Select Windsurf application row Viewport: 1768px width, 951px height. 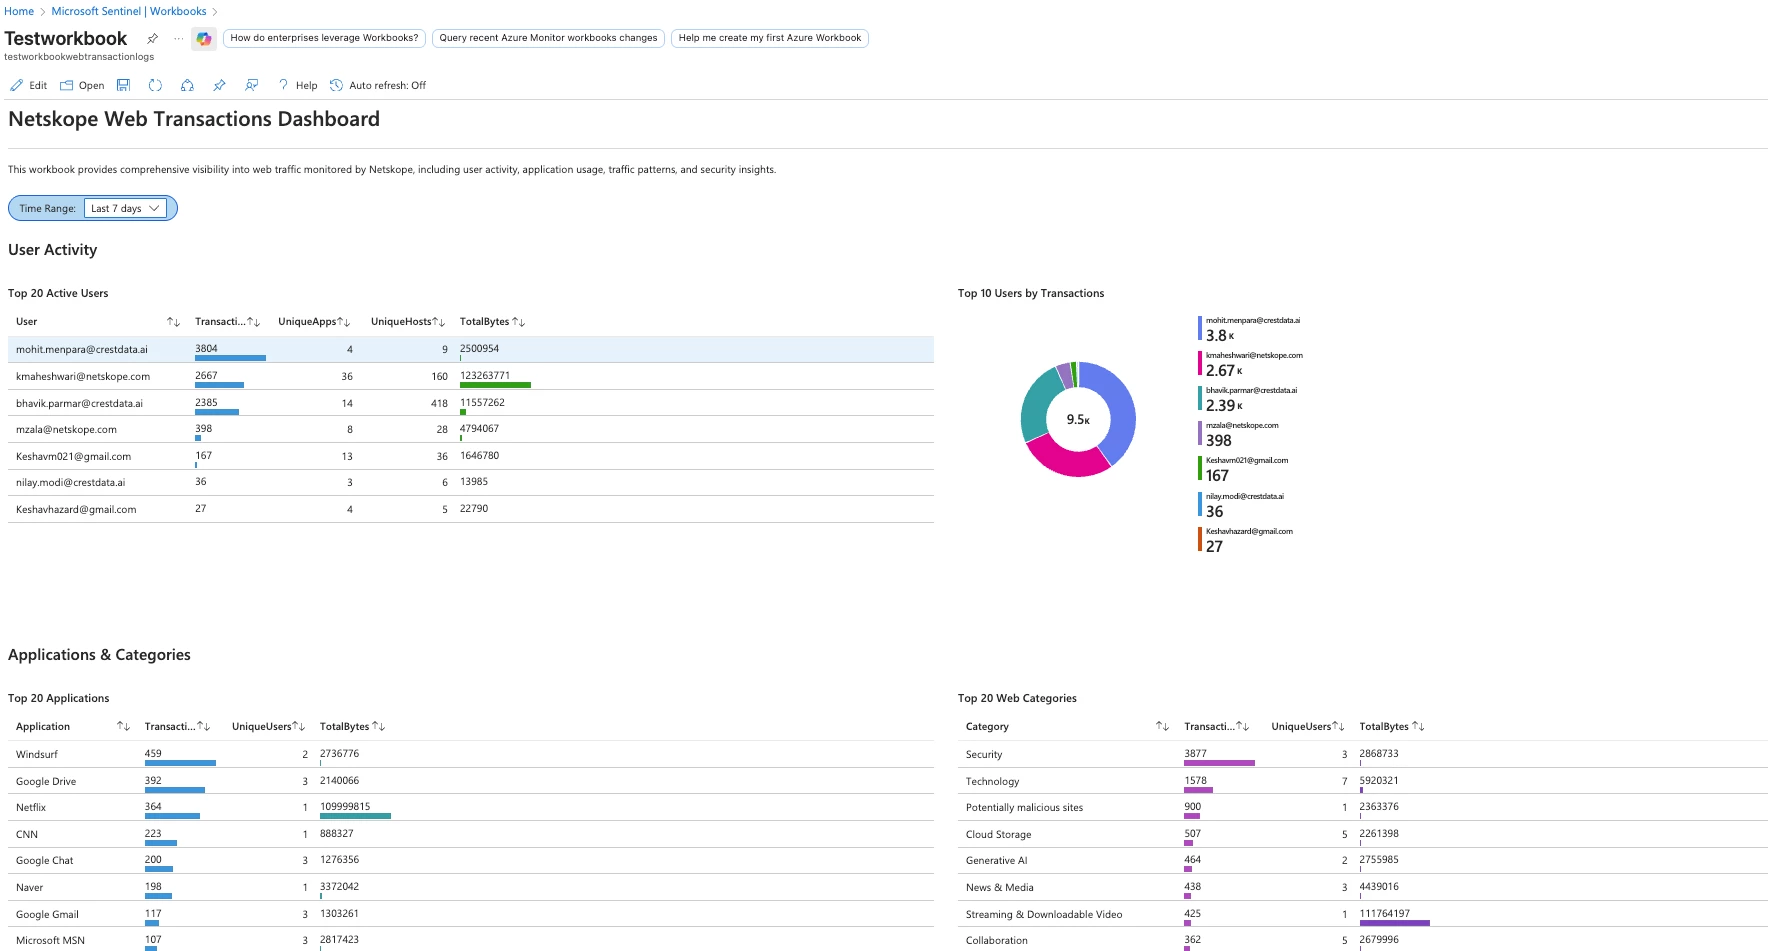471,754
